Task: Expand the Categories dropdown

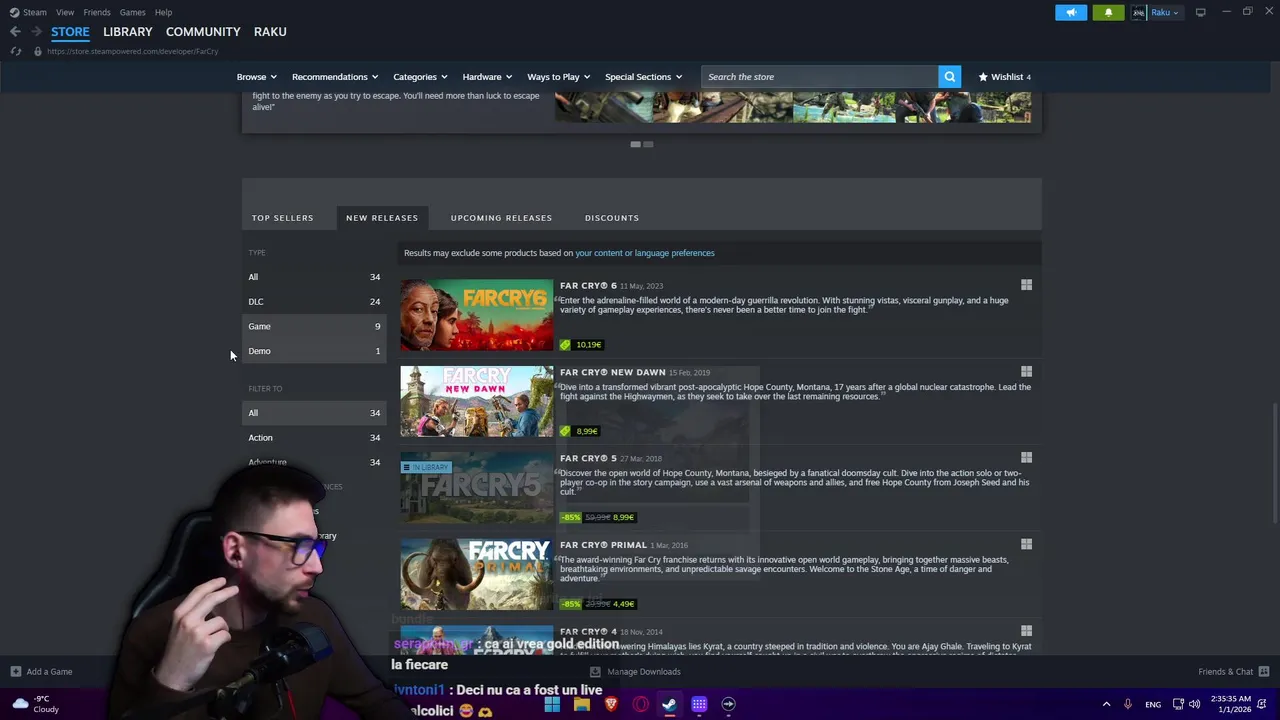Action: point(420,77)
